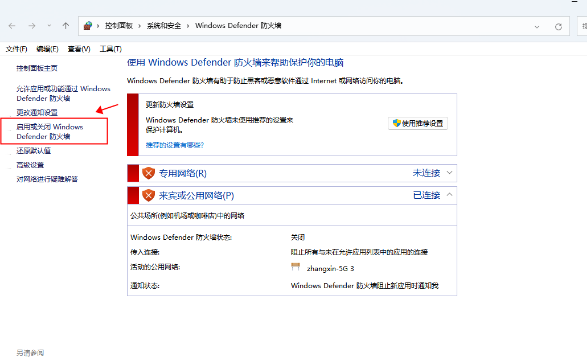
Task: Click the Control Panel address bar icon
Action: point(88,26)
